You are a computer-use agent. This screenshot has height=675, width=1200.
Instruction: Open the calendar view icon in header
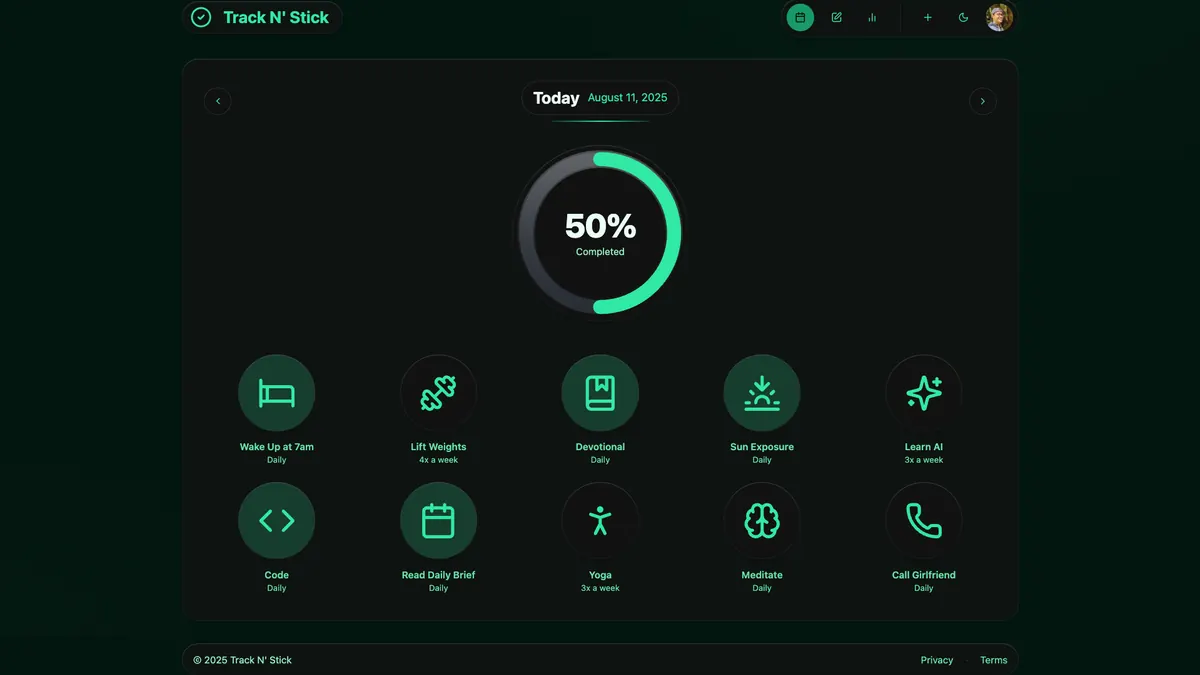(x=800, y=17)
